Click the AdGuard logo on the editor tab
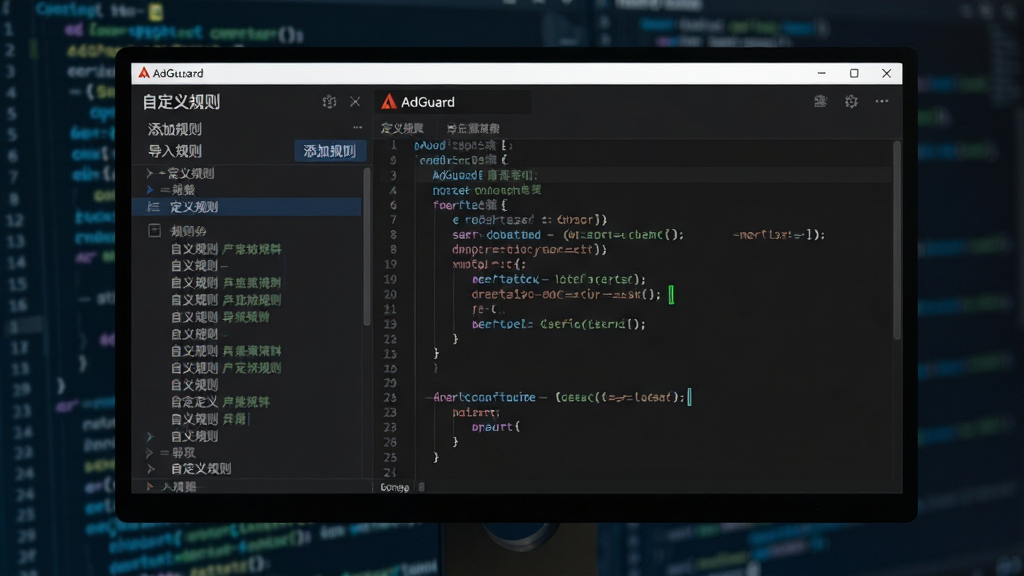The height and width of the screenshot is (576, 1024). tap(389, 101)
